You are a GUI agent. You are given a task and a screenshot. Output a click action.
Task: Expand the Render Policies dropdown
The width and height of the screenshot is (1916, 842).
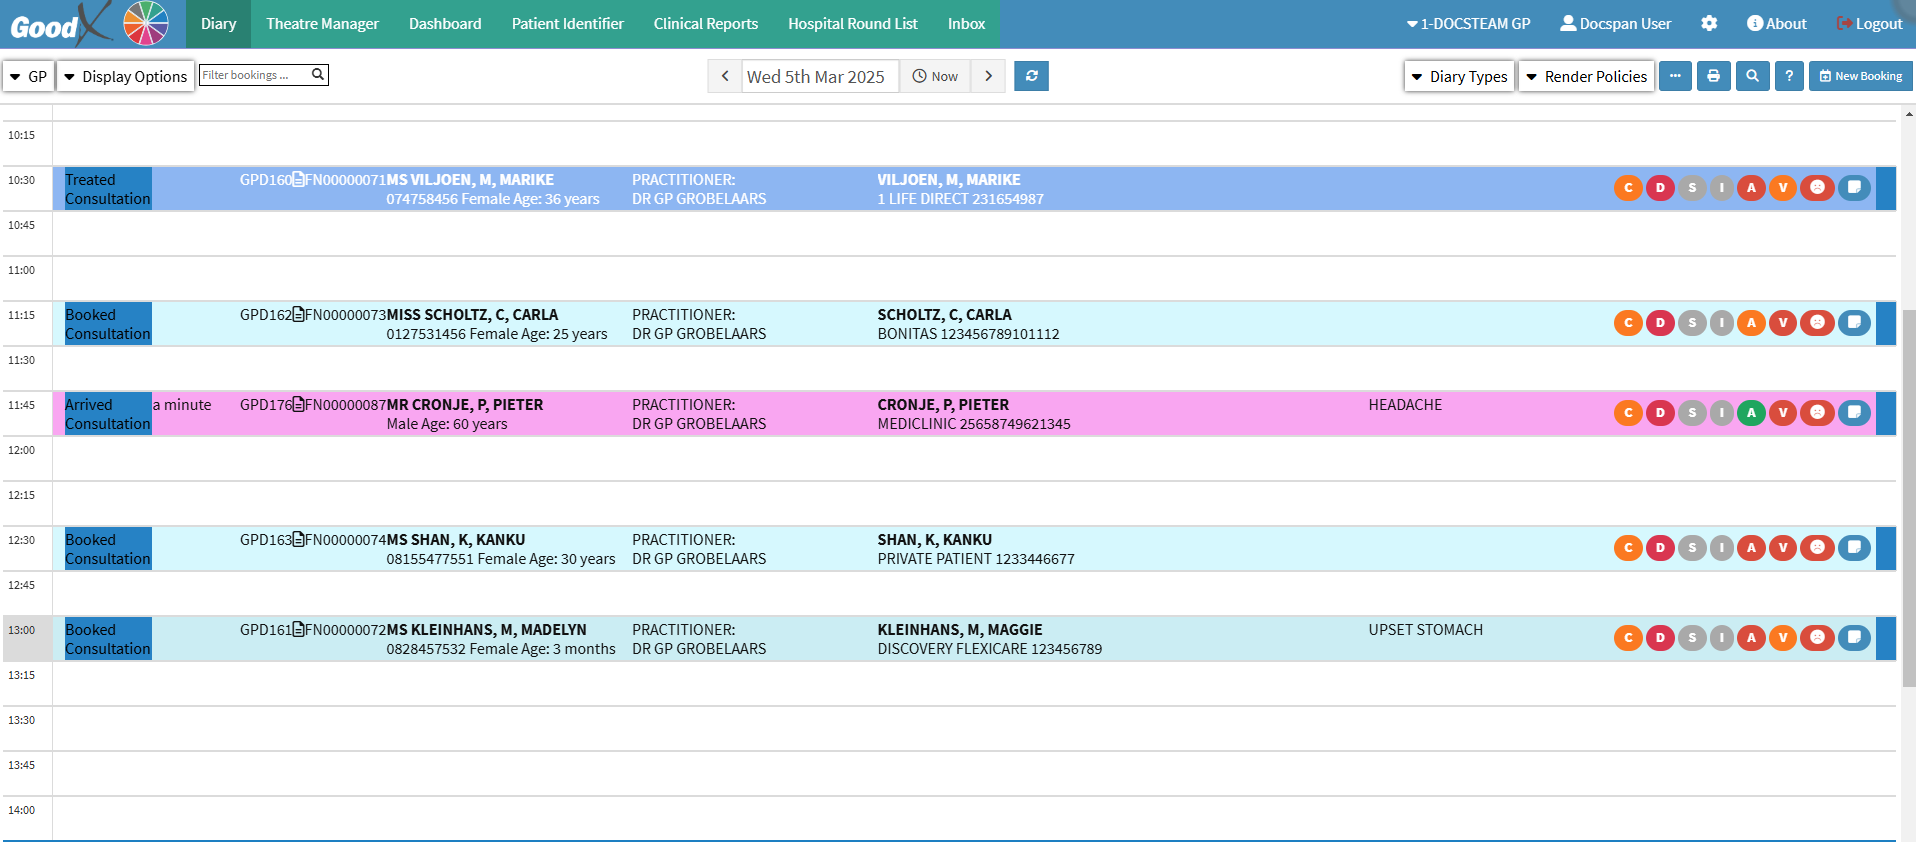(x=1586, y=76)
